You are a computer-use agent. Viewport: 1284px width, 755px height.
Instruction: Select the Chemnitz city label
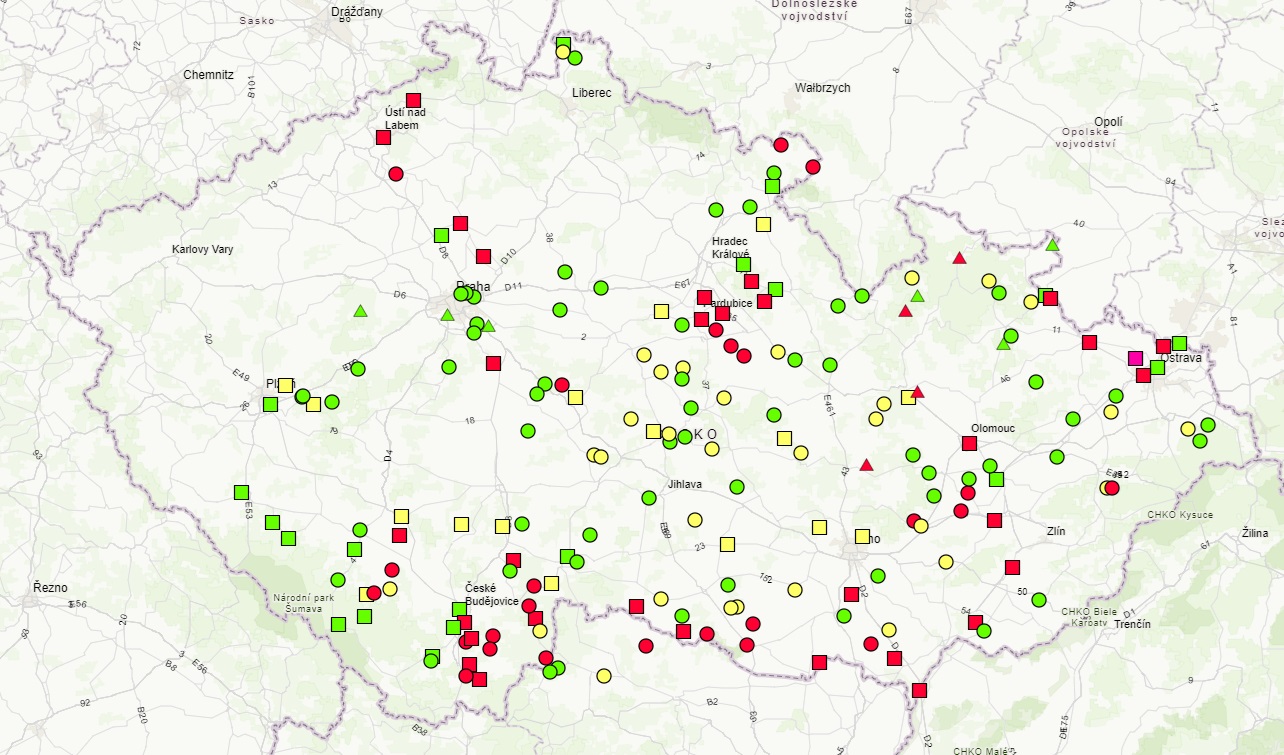[208, 75]
